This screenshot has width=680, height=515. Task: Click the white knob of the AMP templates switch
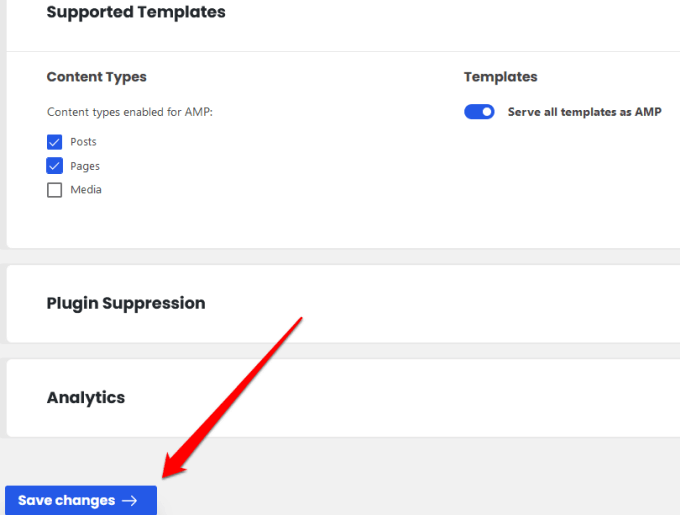point(486,112)
